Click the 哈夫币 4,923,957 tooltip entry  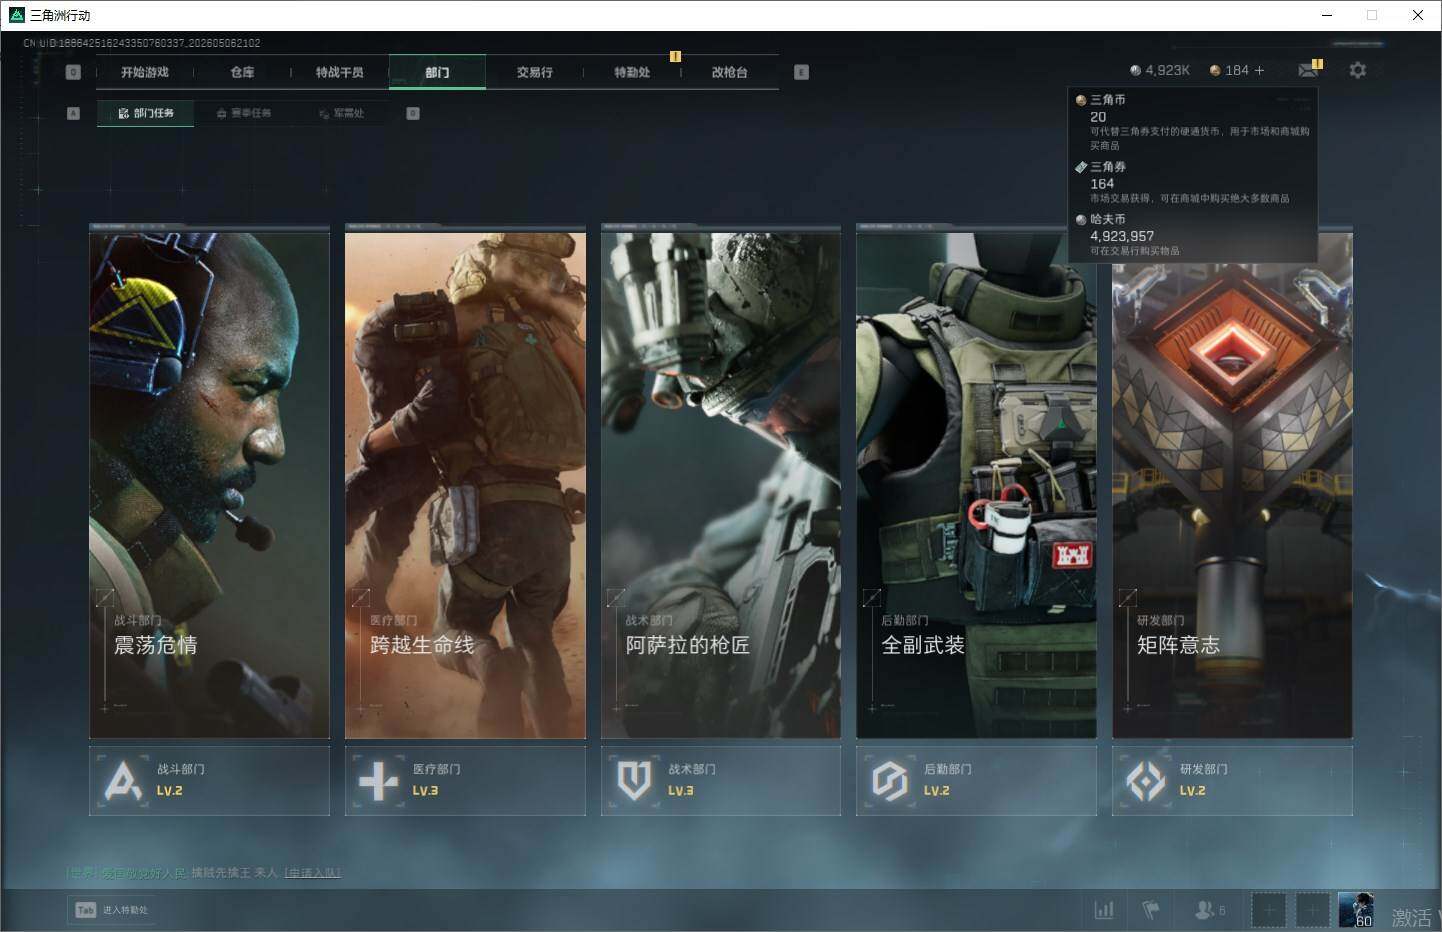tap(1195, 235)
